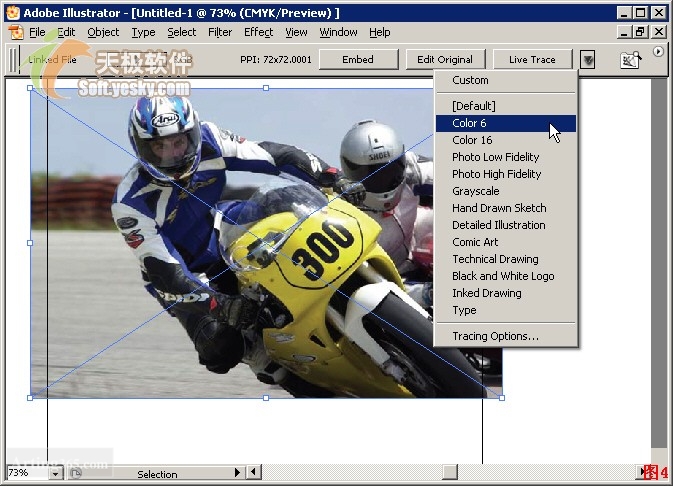Click the Go to Bridge icon
This screenshot has height=486, width=673.
point(631,60)
